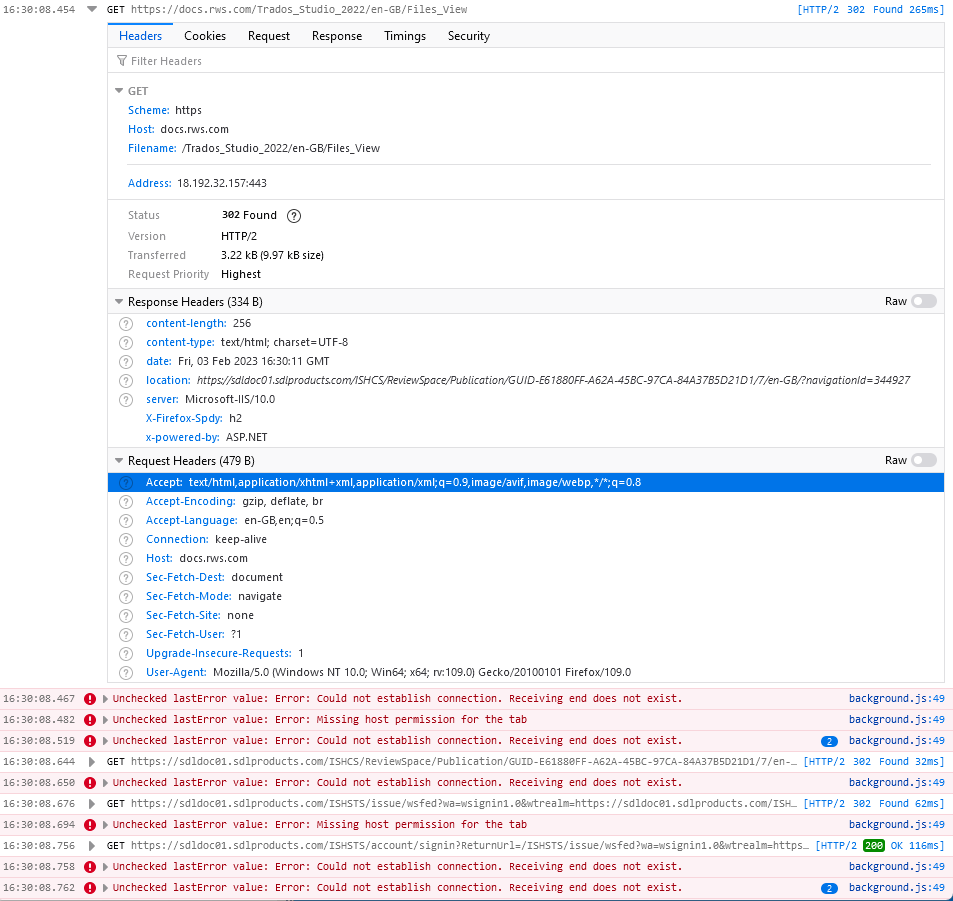Collapse the GET details section at the top
953x901 pixels.
(x=119, y=91)
